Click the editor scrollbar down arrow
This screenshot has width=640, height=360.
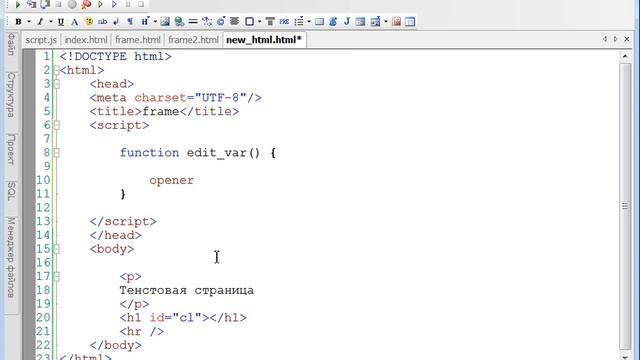625,356
